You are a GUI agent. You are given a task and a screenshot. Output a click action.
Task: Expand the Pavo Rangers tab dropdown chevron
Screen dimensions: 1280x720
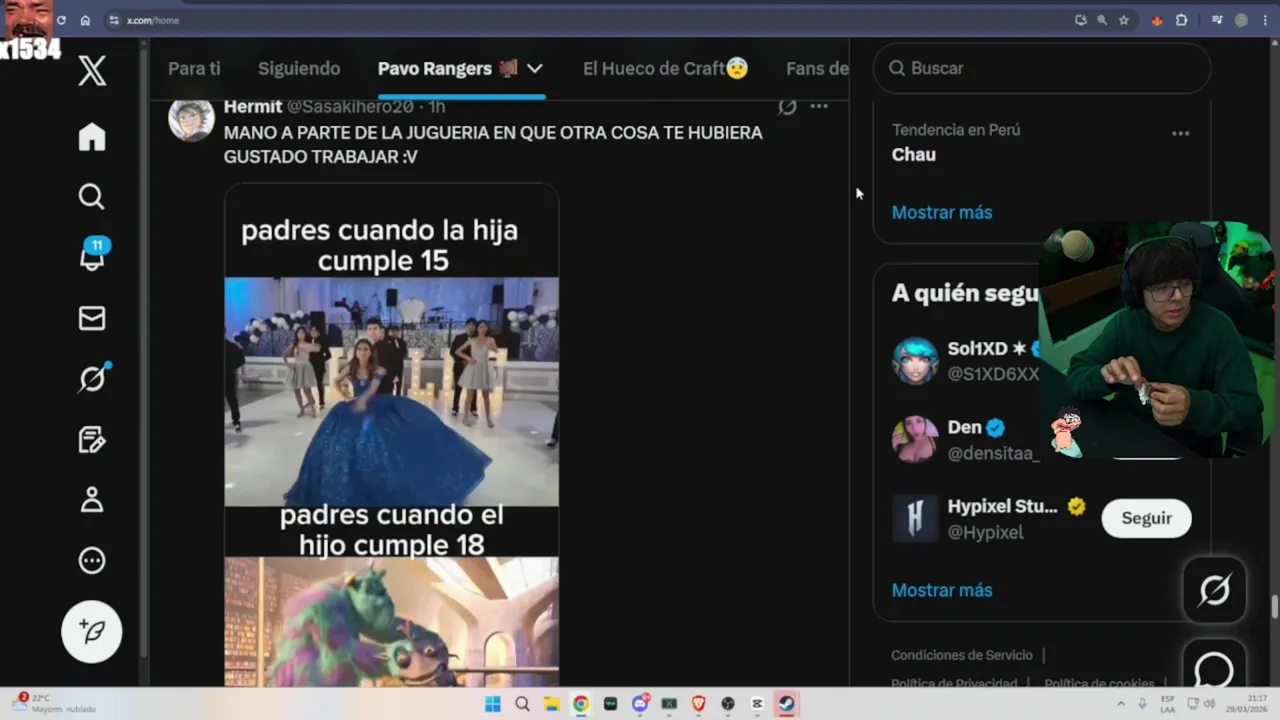click(x=535, y=68)
